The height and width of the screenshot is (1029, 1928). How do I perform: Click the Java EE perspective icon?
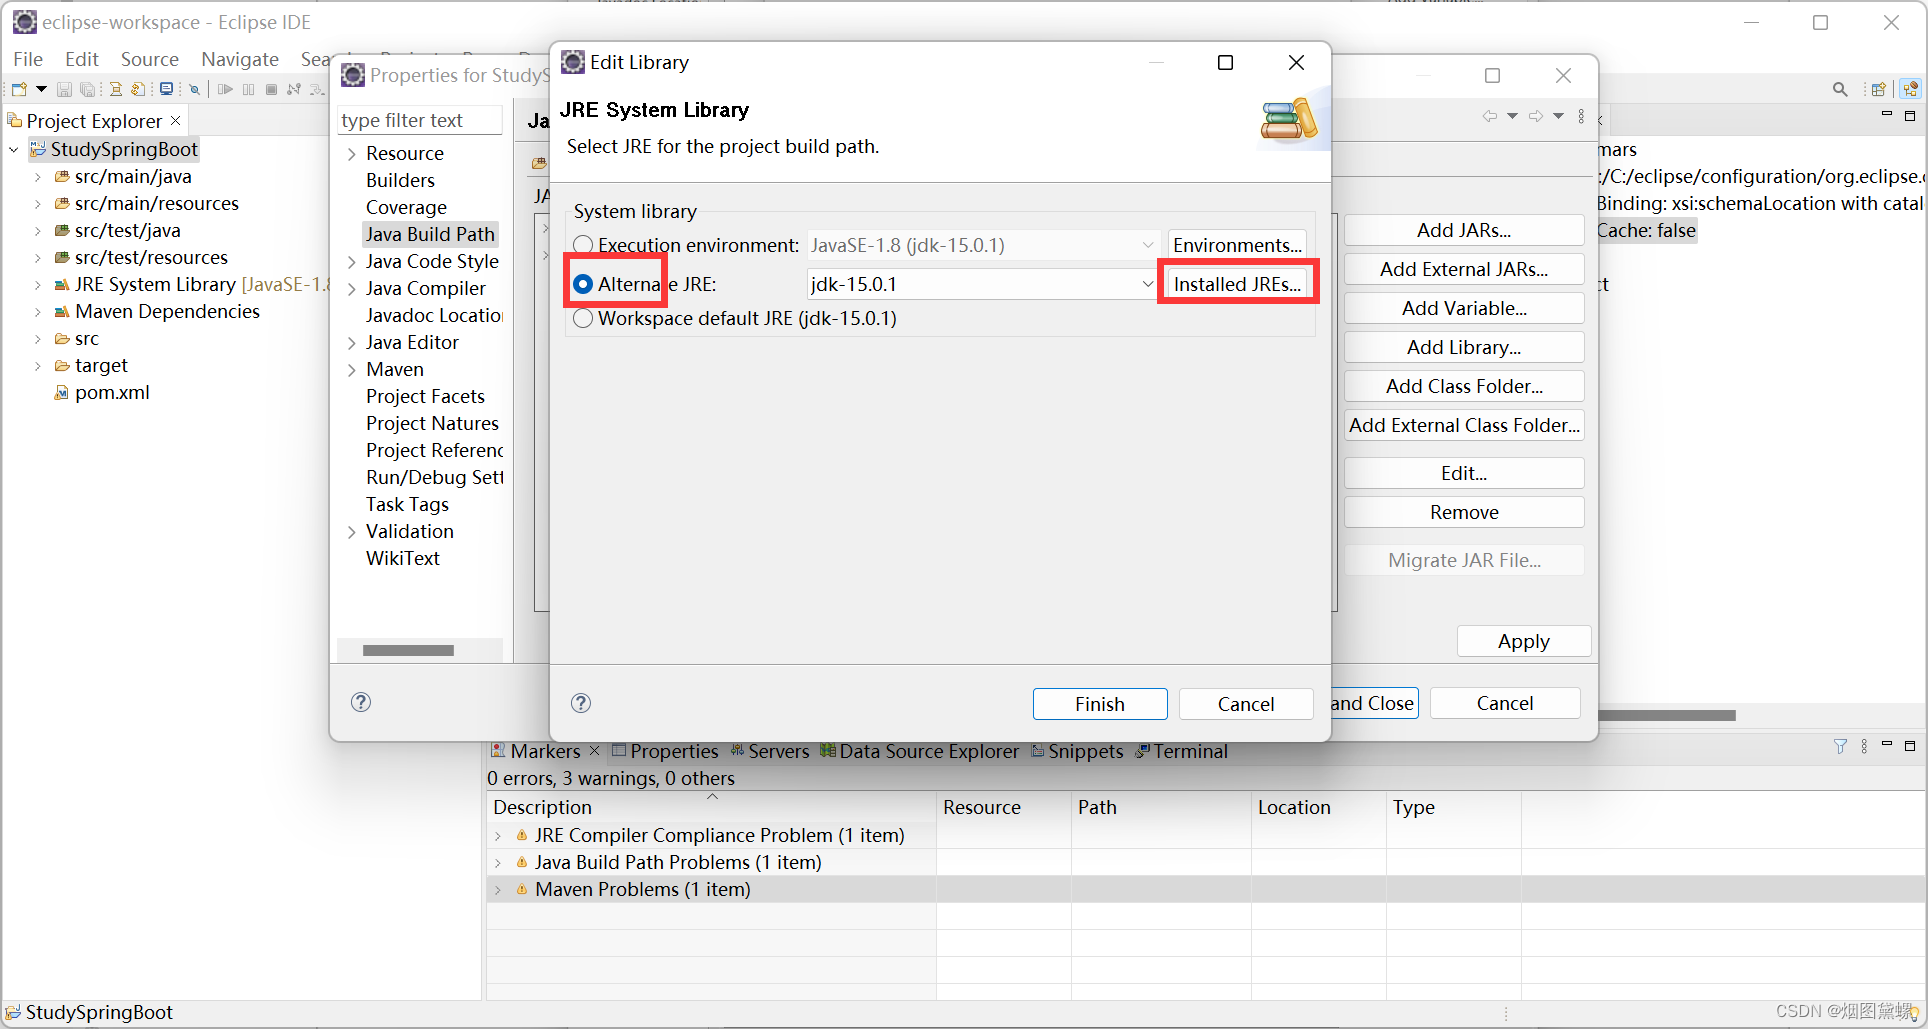coord(1911,89)
